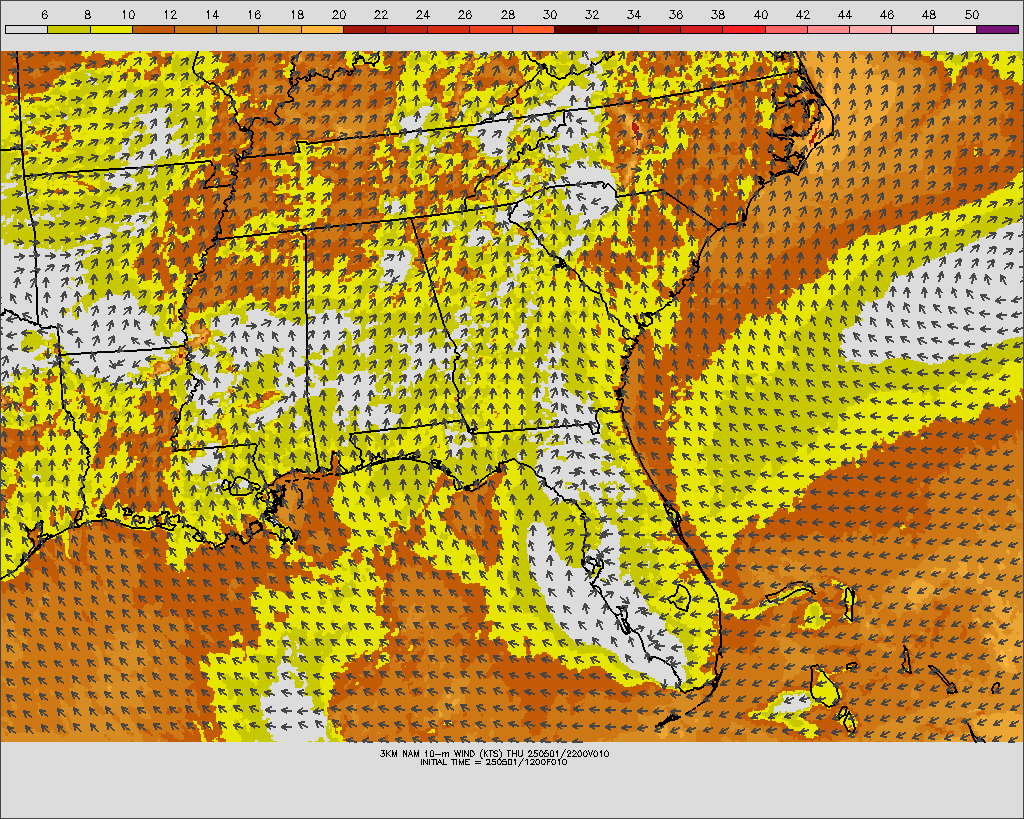Viewport: 1024px width, 819px height.
Task: Click the legend value "16"
Action: [255, 14]
